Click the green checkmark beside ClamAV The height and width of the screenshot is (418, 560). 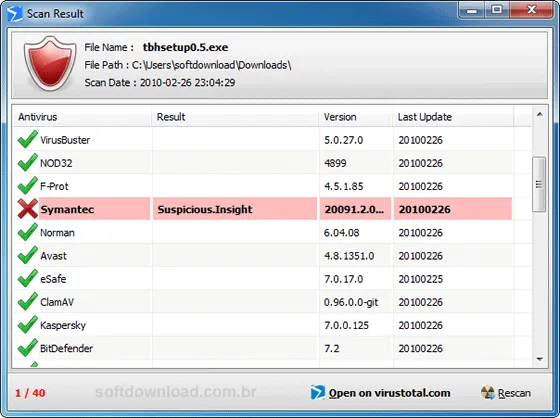pyautogui.click(x=28, y=302)
